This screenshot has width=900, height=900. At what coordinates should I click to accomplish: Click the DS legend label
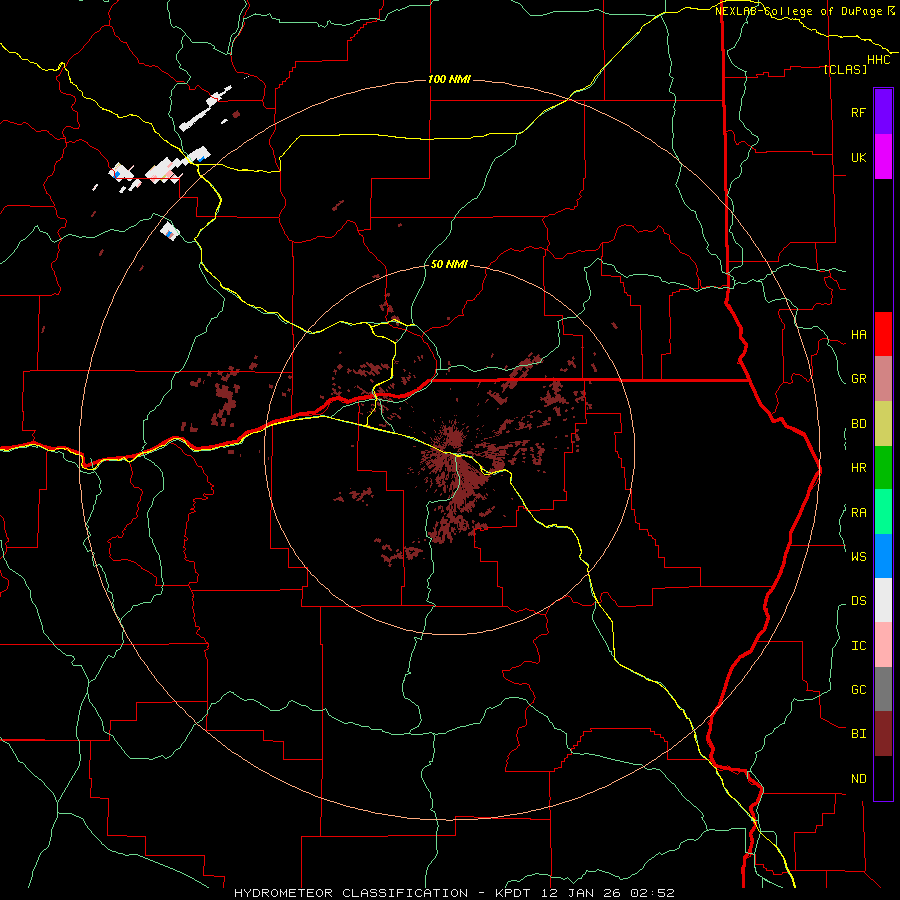858,600
